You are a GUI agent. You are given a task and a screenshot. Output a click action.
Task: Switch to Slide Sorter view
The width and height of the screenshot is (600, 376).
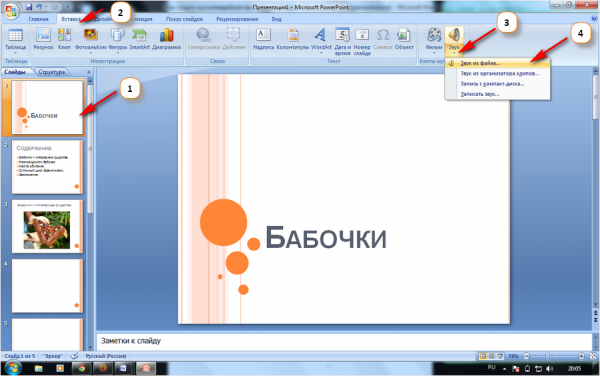point(492,356)
